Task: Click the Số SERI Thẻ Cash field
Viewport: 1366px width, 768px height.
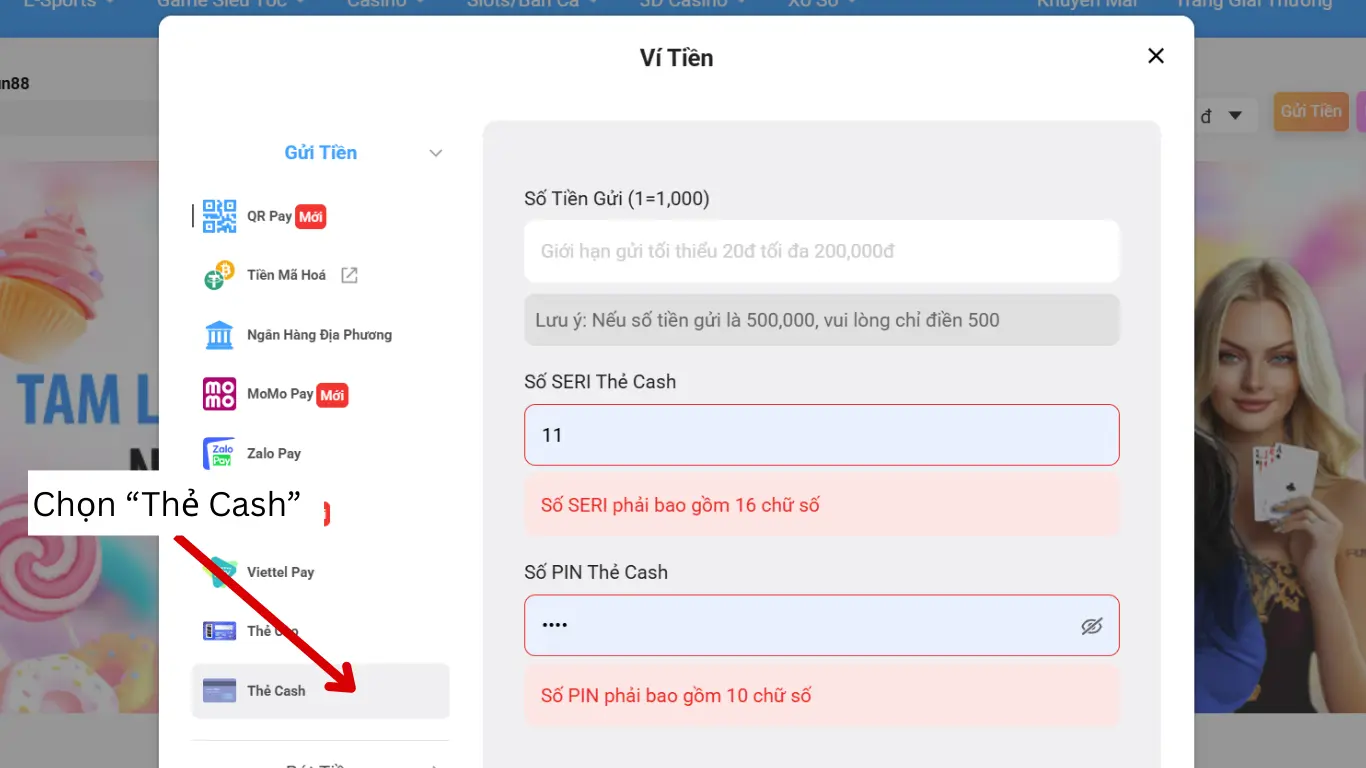Action: [822, 435]
